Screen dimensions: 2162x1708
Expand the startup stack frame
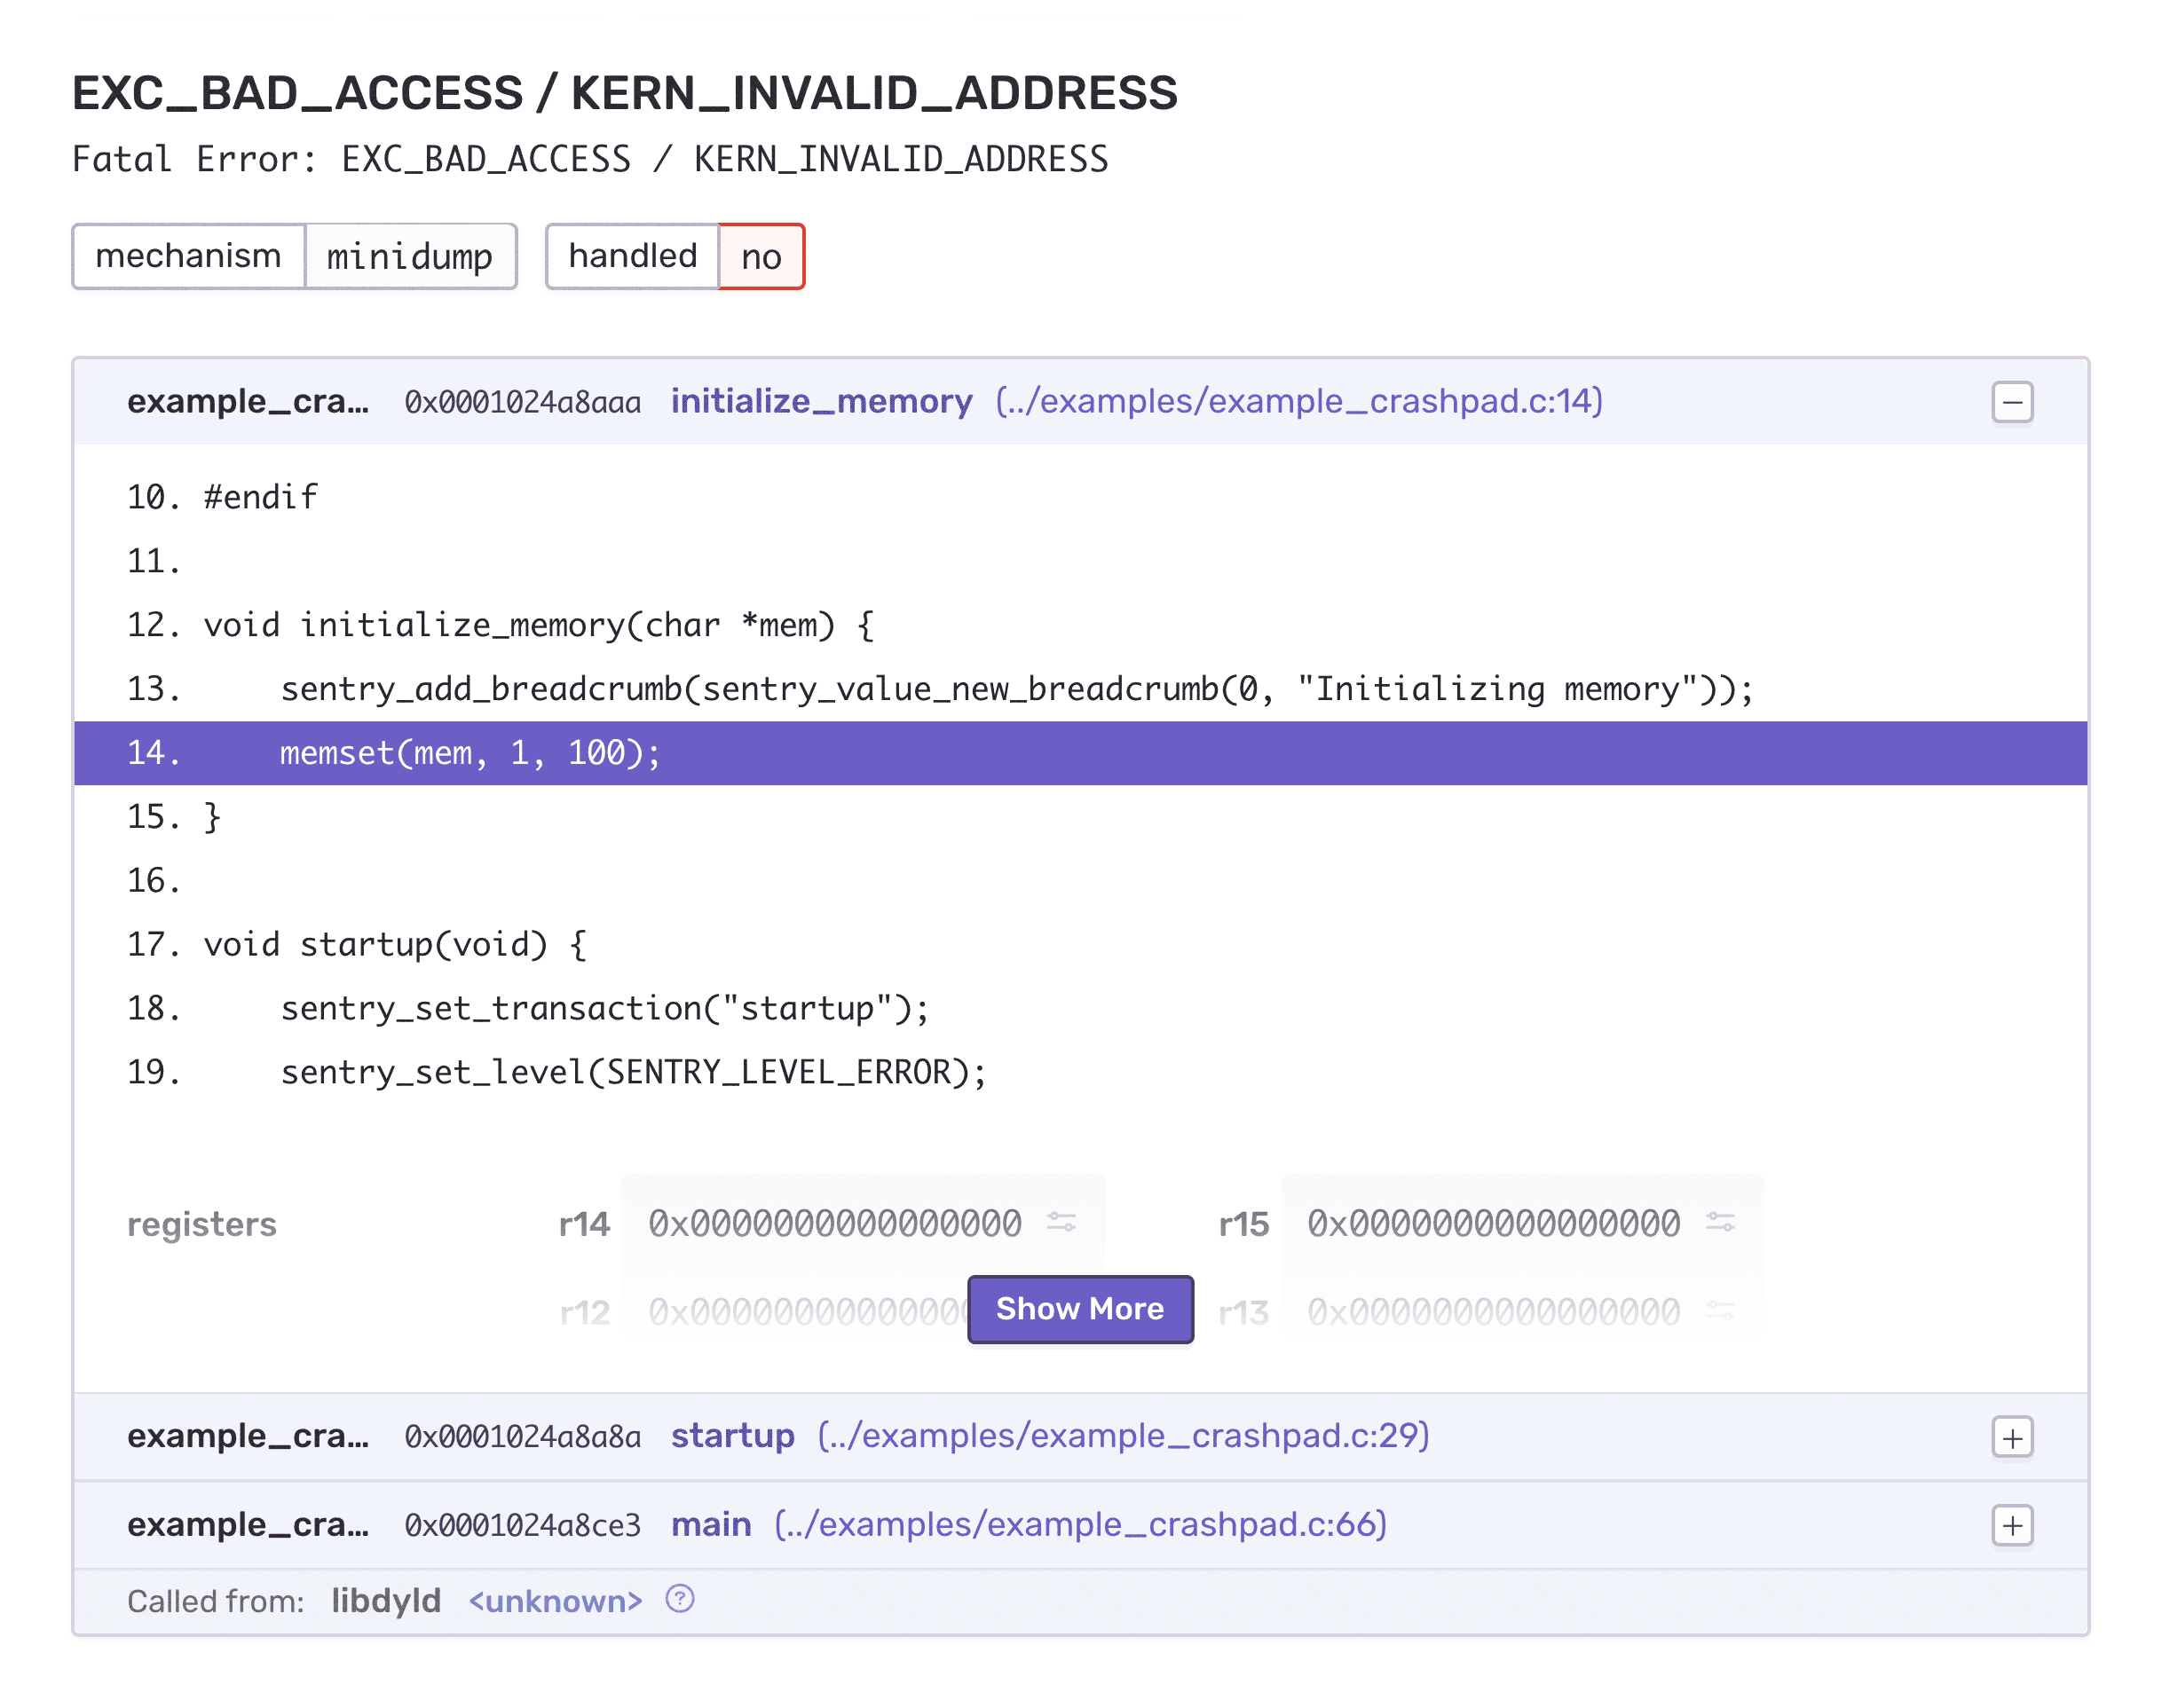[x=2012, y=1437]
